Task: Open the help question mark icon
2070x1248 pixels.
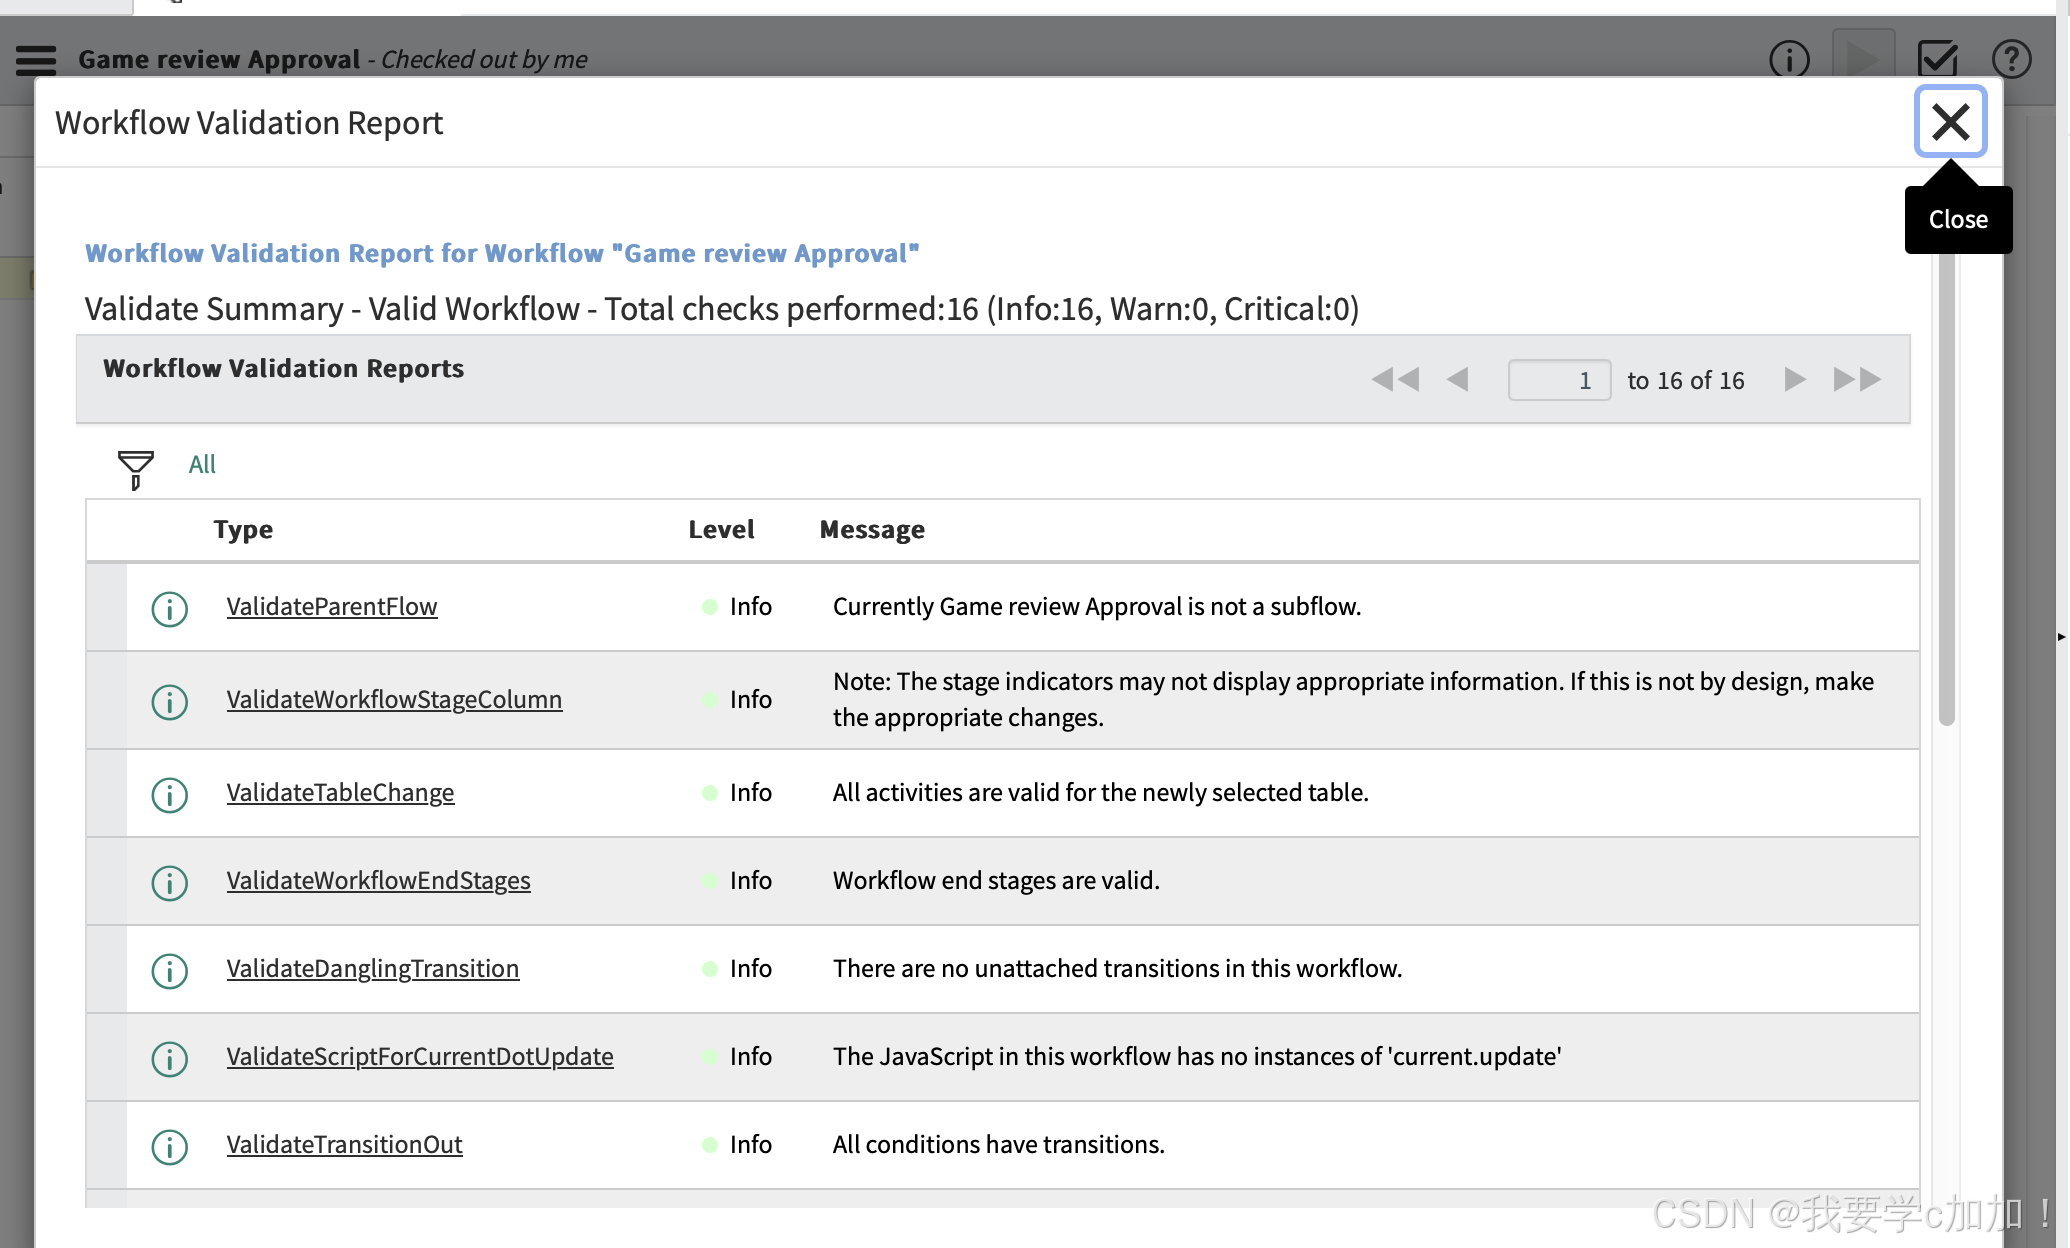Action: 2011,60
